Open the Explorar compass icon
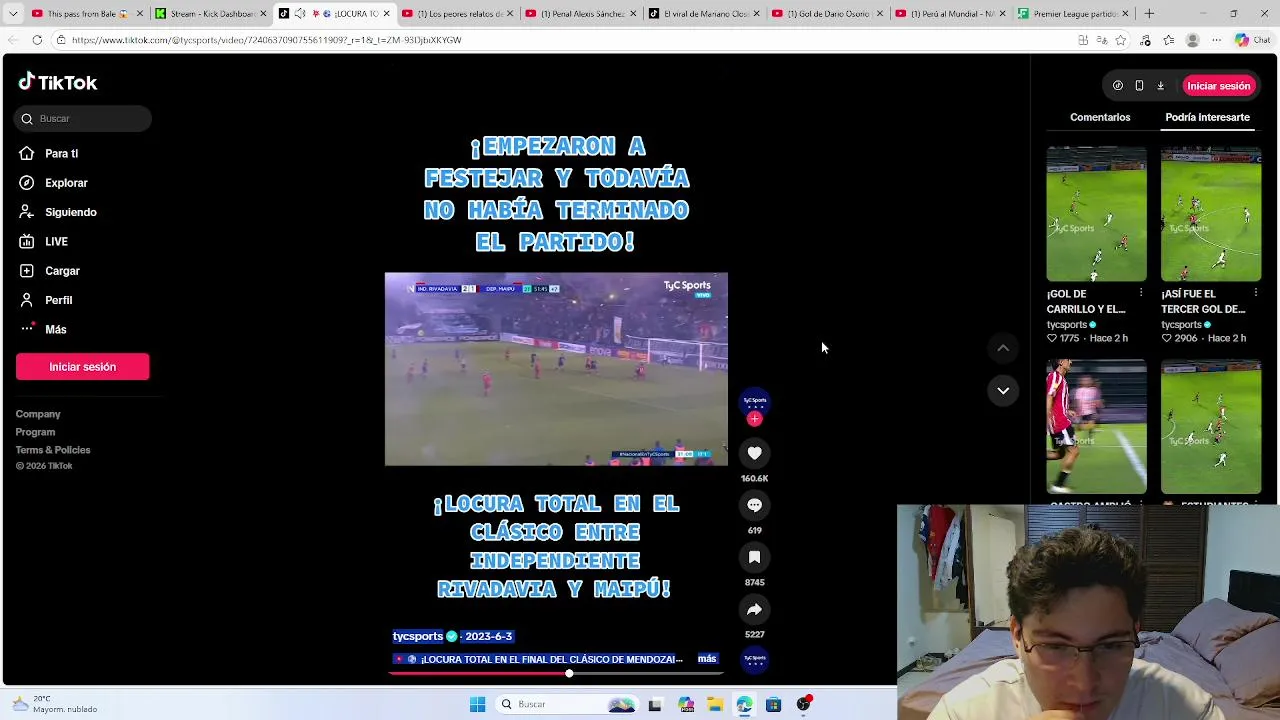Screen dimensions: 1280x720 [x=27, y=183]
